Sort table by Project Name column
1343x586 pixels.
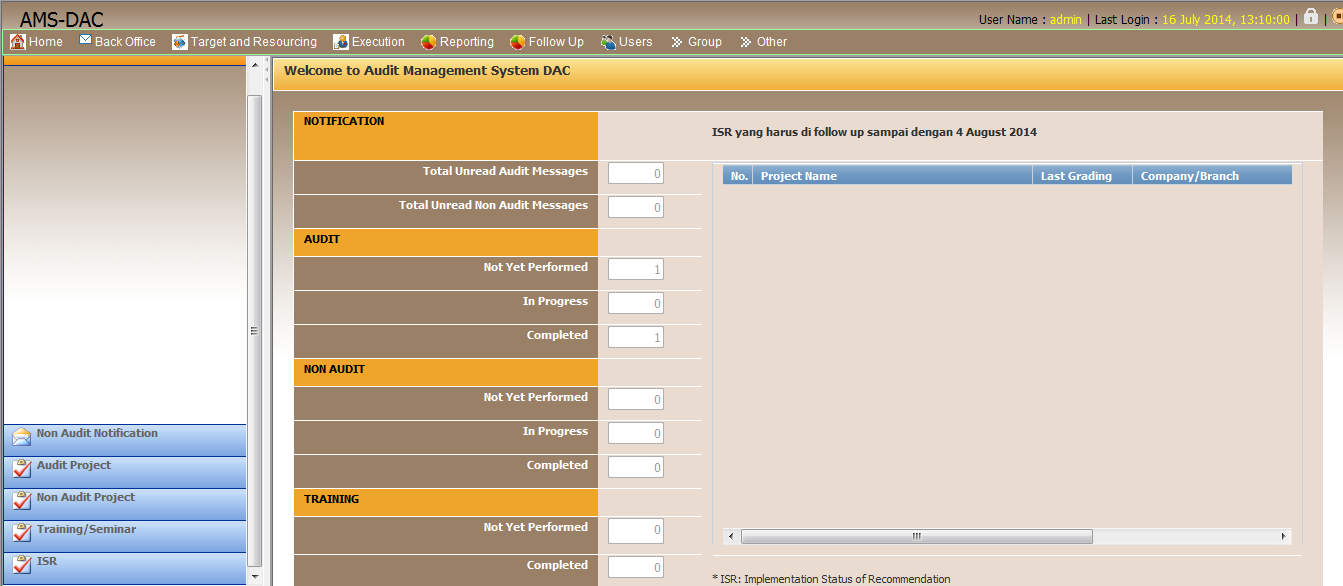[798, 176]
